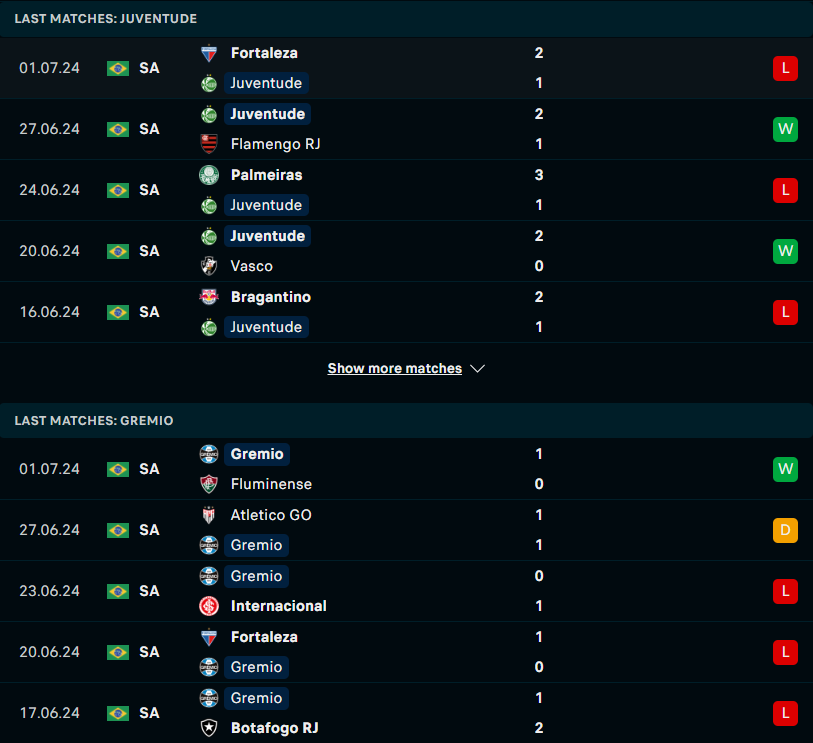Click L result badge for Bragantino match
The height and width of the screenshot is (743, 813).
(785, 312)
